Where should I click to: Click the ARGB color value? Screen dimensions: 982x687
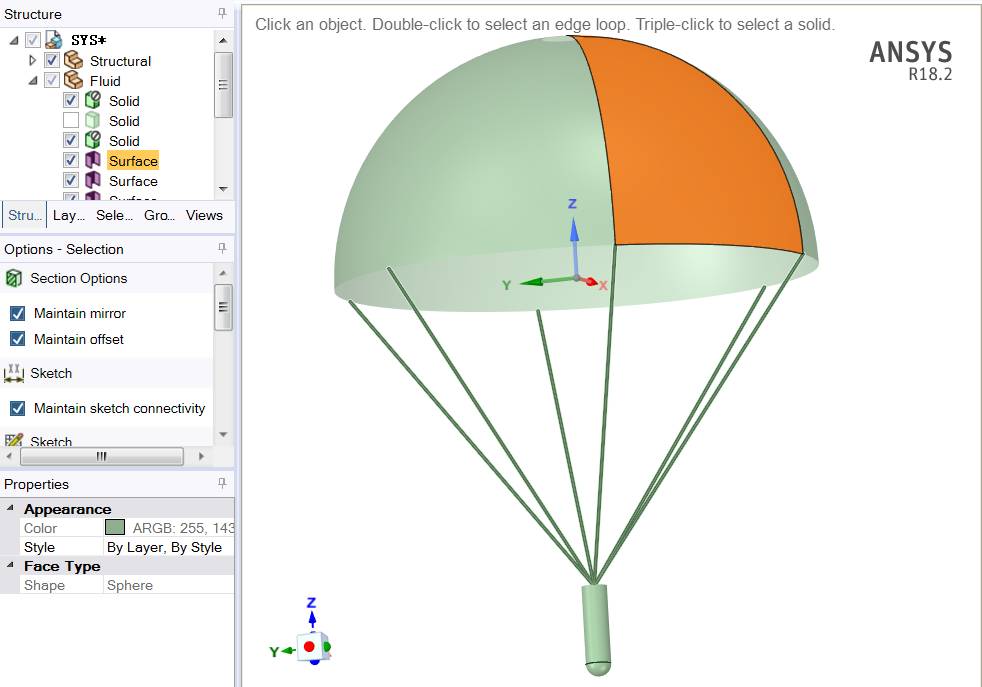[x=183, y=528]
